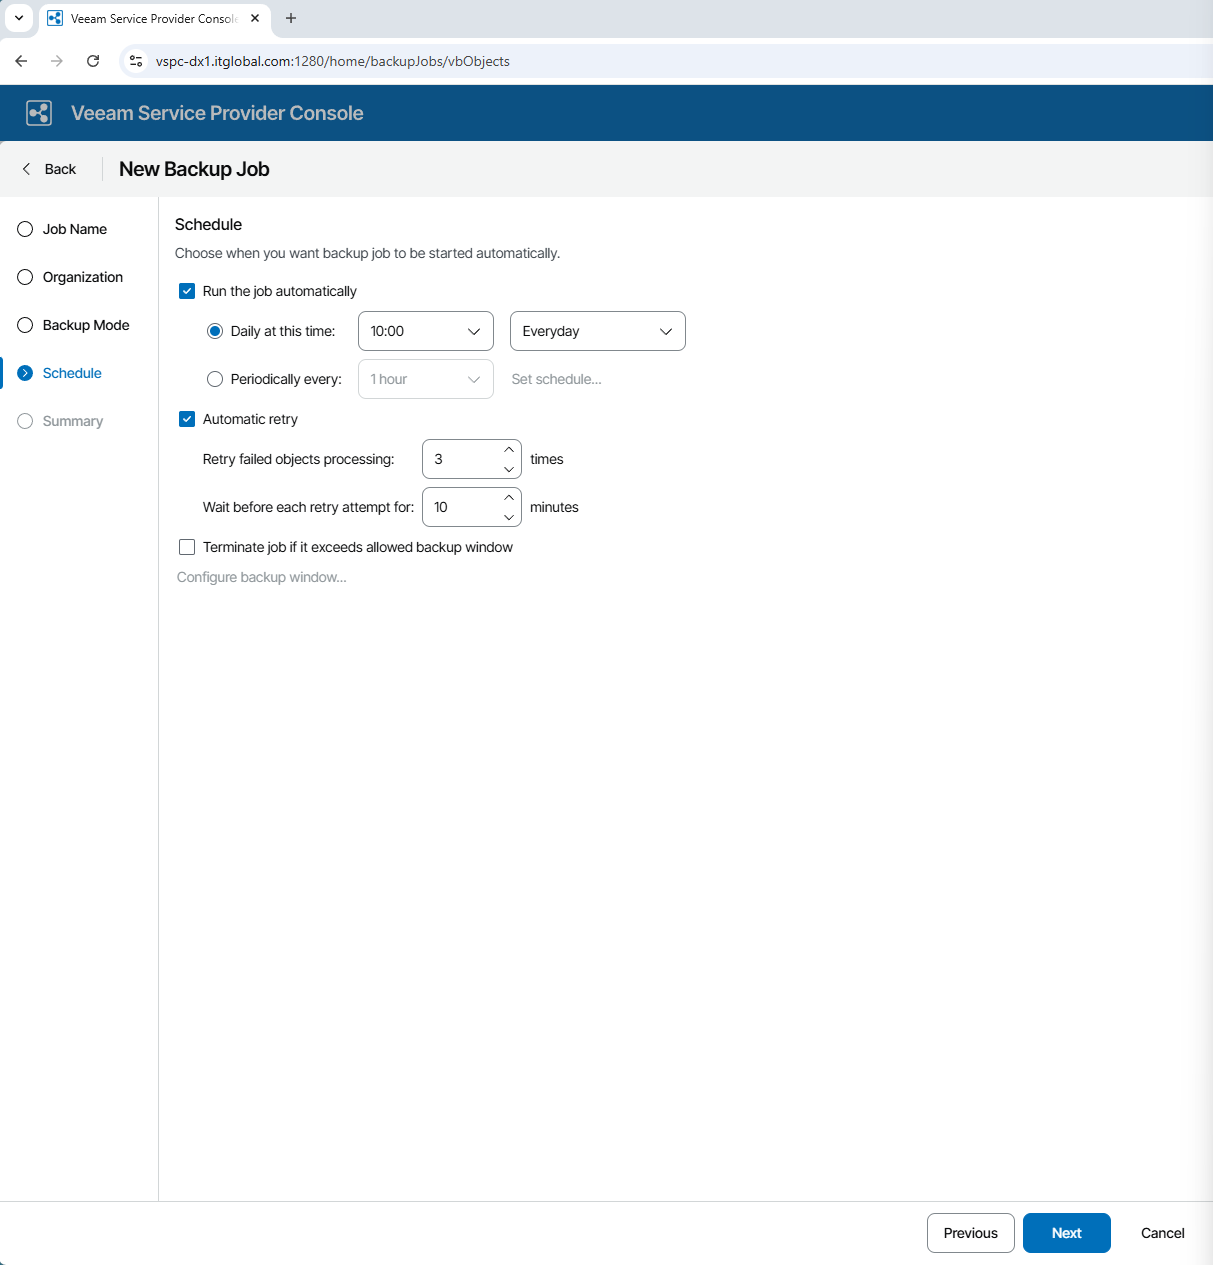The image size is (1213, 1265).
Task: Open the tab search dropdown arrow
Action: [19, 18]
